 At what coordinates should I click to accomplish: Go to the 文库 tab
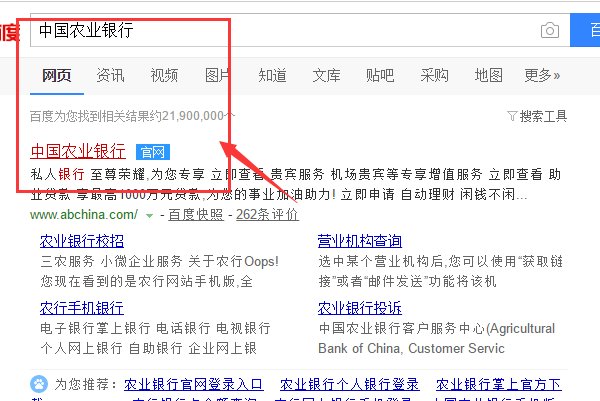pyautogui.click(x=326, y=75)
